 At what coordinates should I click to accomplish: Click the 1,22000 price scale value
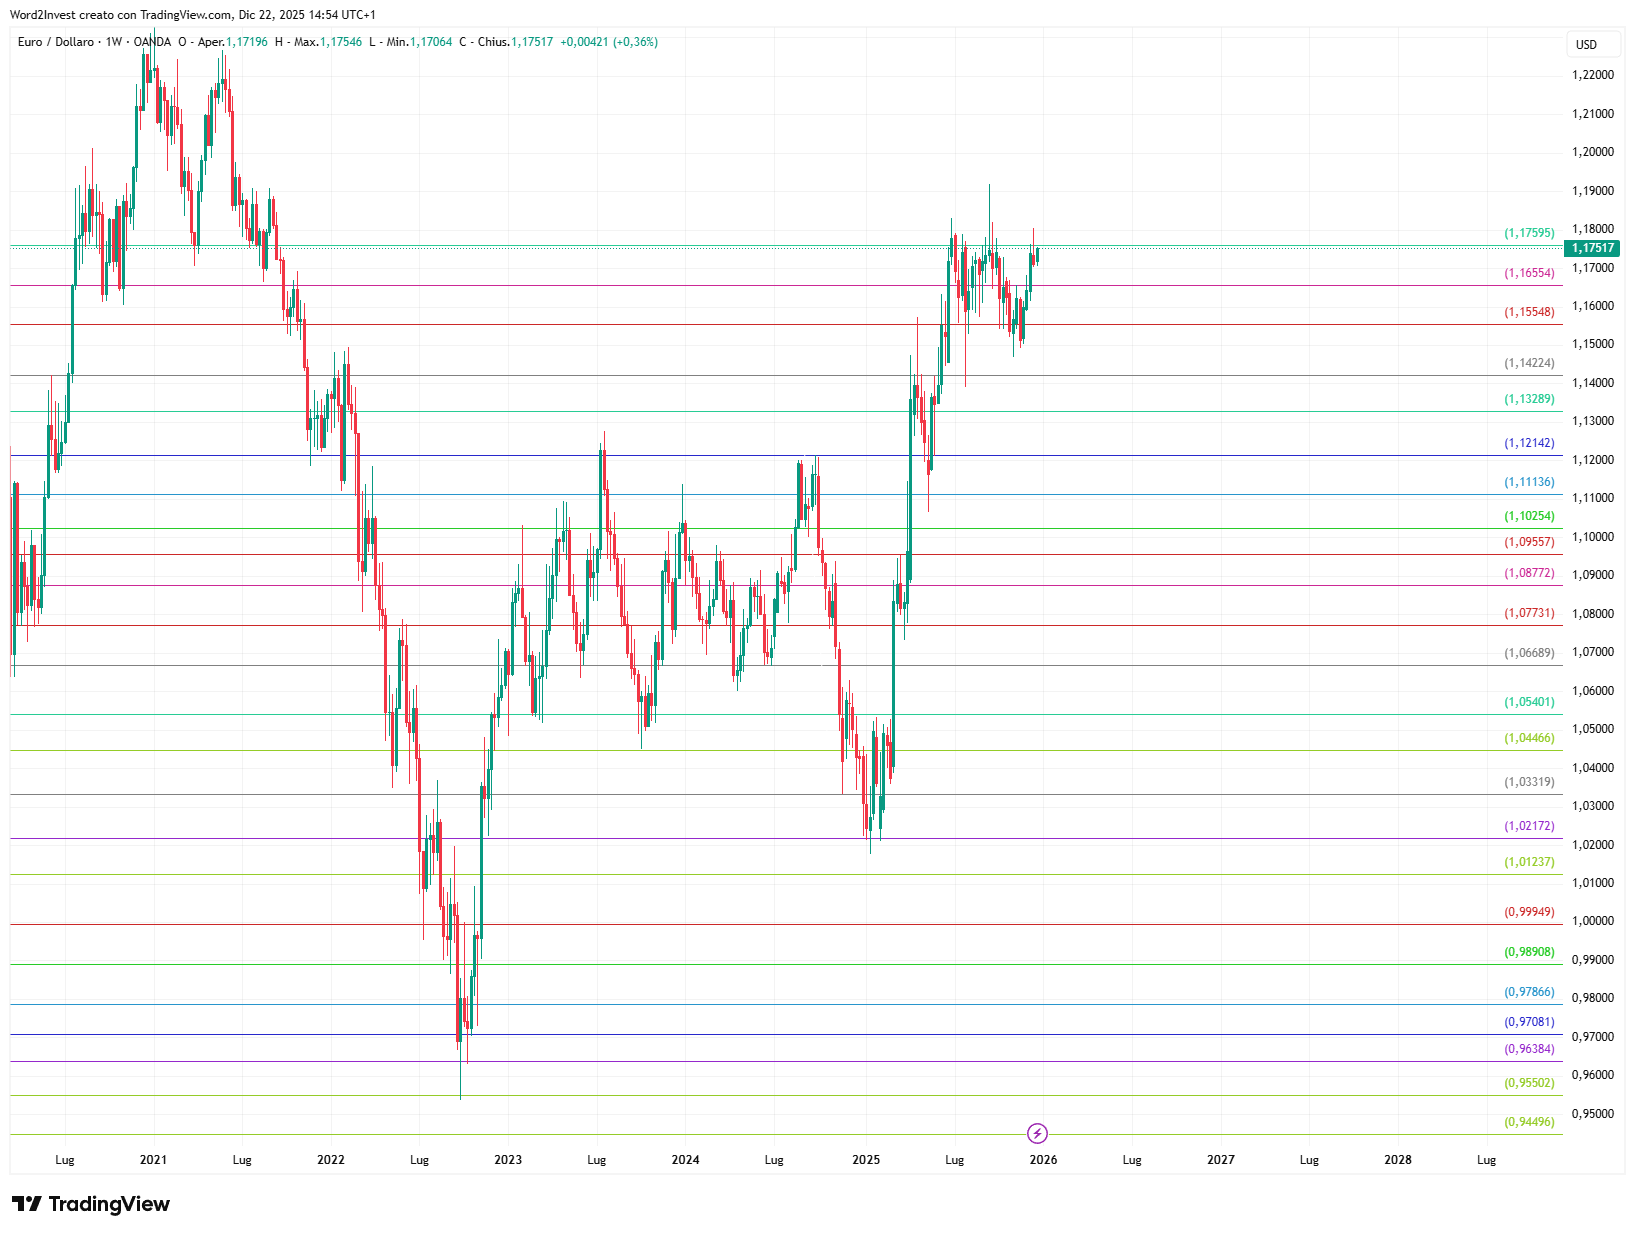click(1593, 75)
